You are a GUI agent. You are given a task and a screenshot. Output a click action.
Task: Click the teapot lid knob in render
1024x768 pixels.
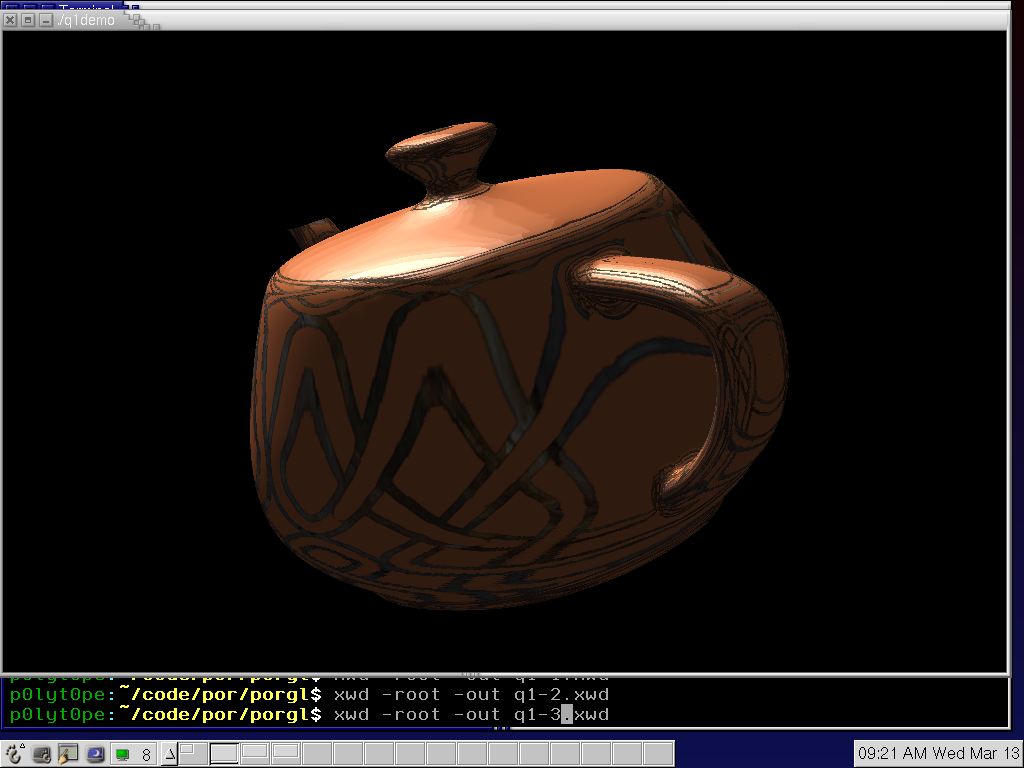442,147
